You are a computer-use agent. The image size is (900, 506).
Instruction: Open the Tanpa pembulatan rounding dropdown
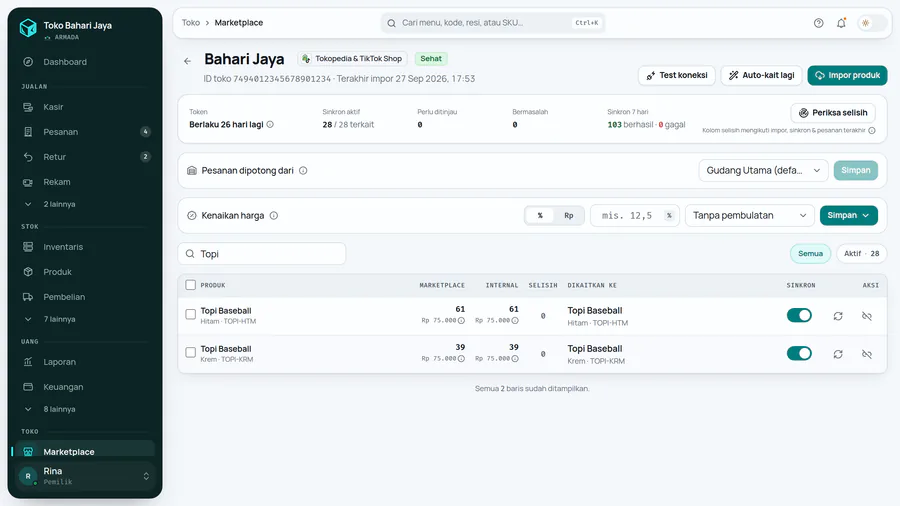[749, 216]
